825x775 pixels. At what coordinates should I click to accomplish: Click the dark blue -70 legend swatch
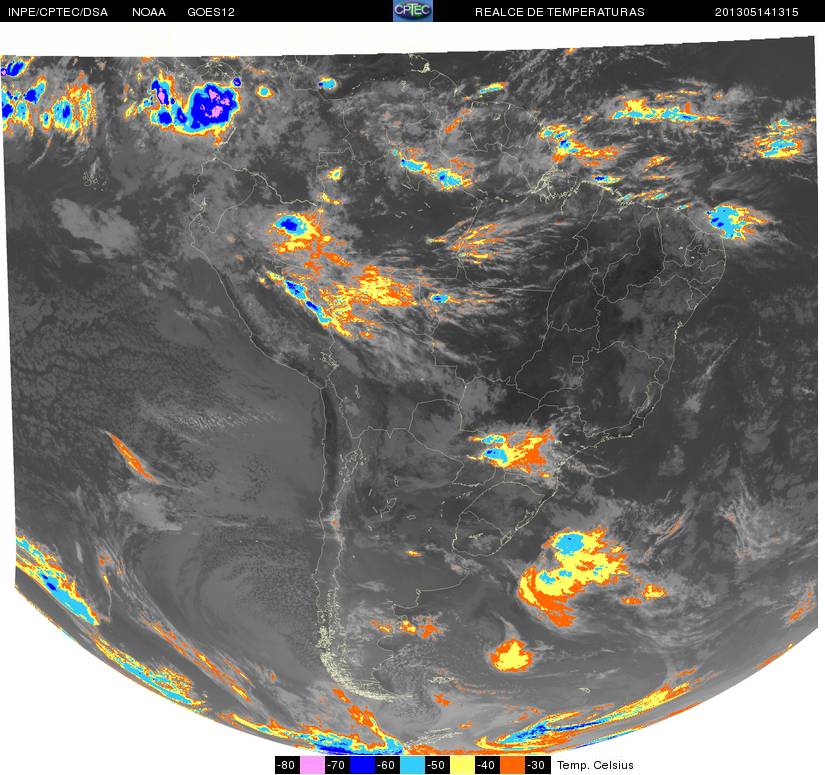tap(361, 765)
